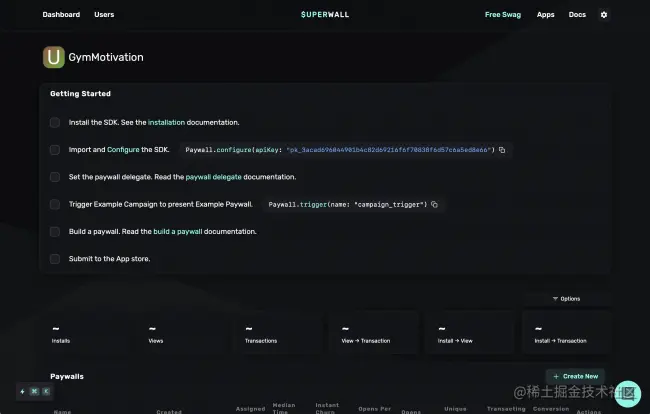Select the View → Transaction metric card
This screenshot has width=650, height=414.
(374, 333)
